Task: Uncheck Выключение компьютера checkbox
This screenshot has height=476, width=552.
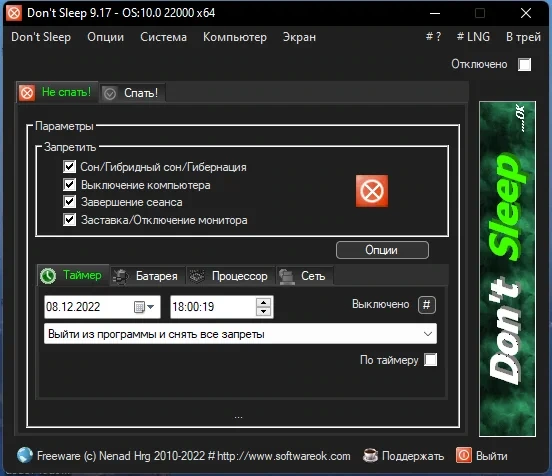Action: (x=69, y=184)
